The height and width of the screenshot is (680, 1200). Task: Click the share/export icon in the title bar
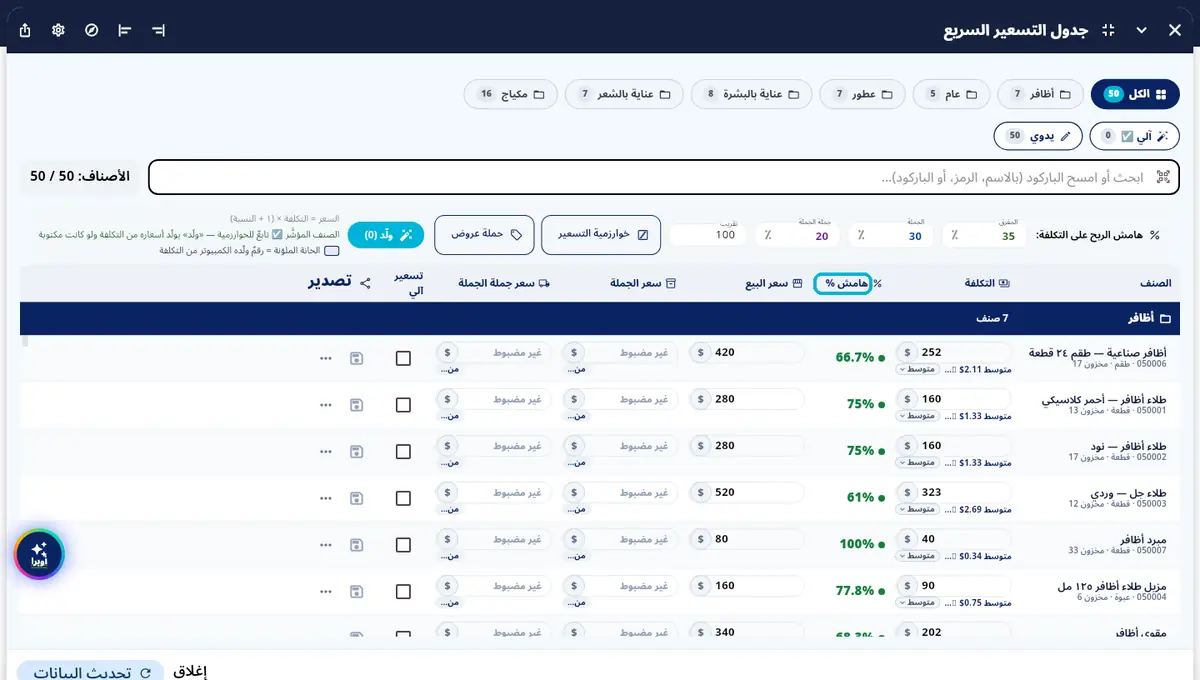[25, 30]
